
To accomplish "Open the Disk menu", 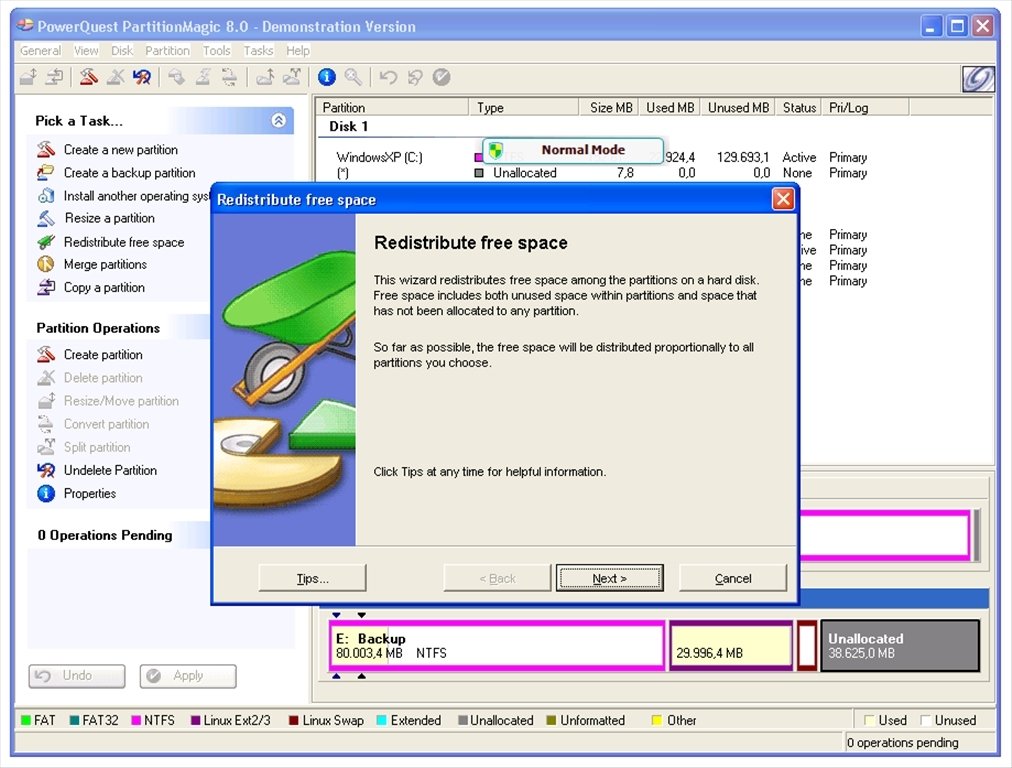I will click(121, 50).
